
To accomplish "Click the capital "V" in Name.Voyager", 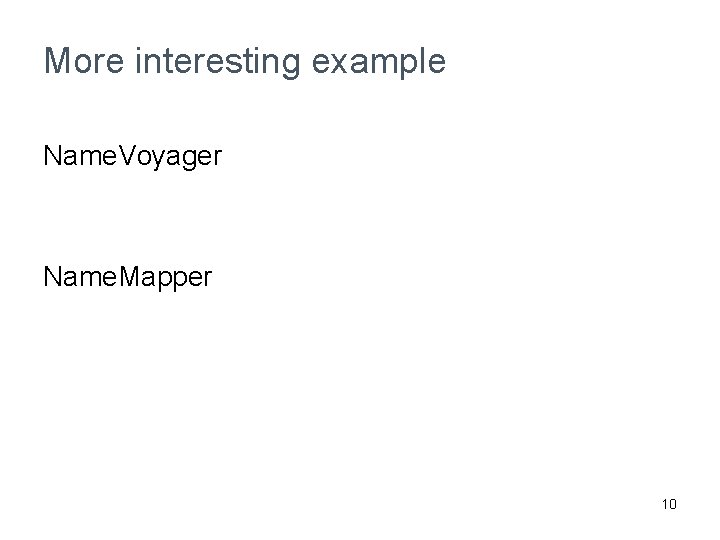I will tap(123, 157).
